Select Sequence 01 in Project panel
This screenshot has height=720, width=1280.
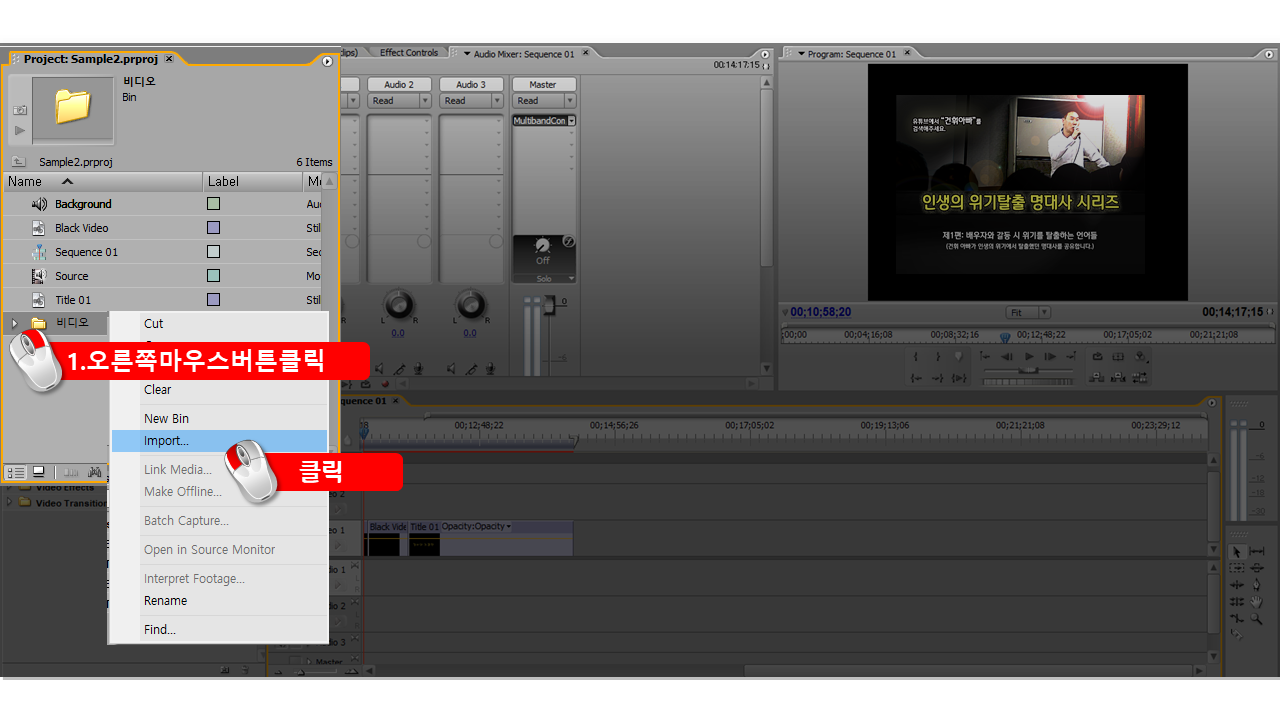86,252
